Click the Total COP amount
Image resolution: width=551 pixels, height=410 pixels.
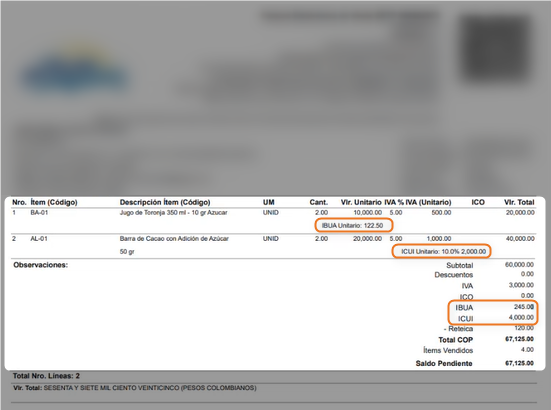[x=519, y=339]
